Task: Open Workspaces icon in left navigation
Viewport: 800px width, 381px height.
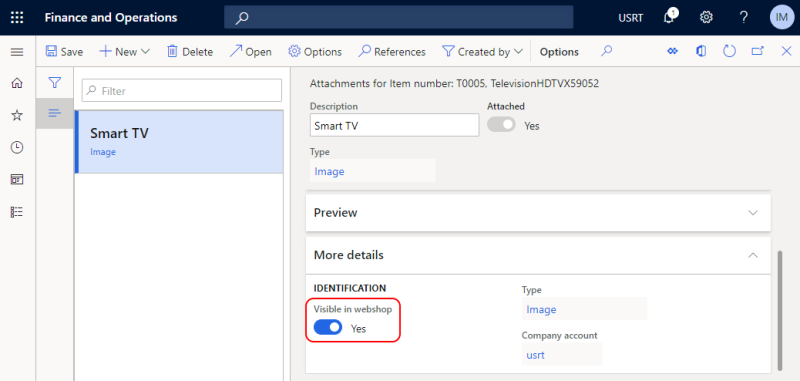Action: coord(17,180)
